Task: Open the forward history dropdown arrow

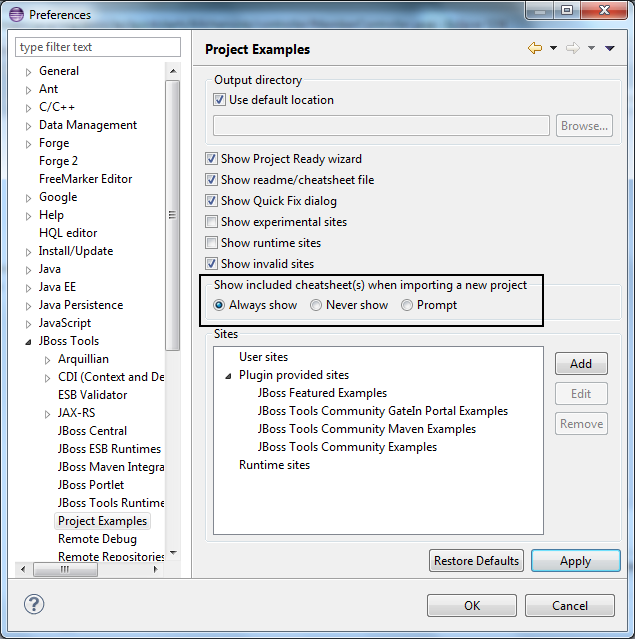Action: click(591, 48)
